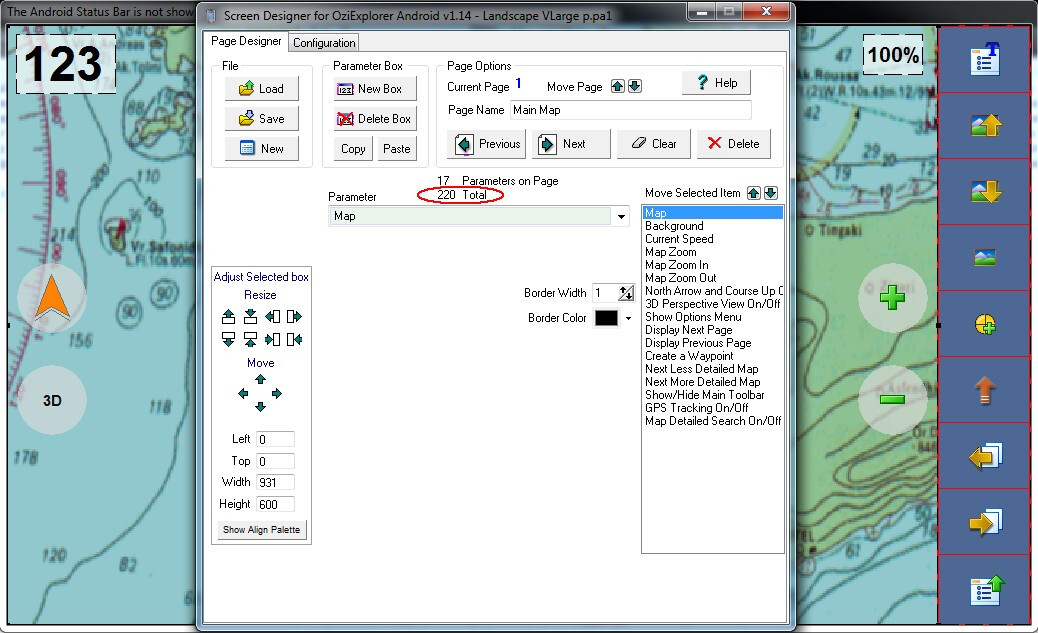This screenshot has width=1038, height=633.
Task: Move selected item down in list
Action: (x=770, y=193)
